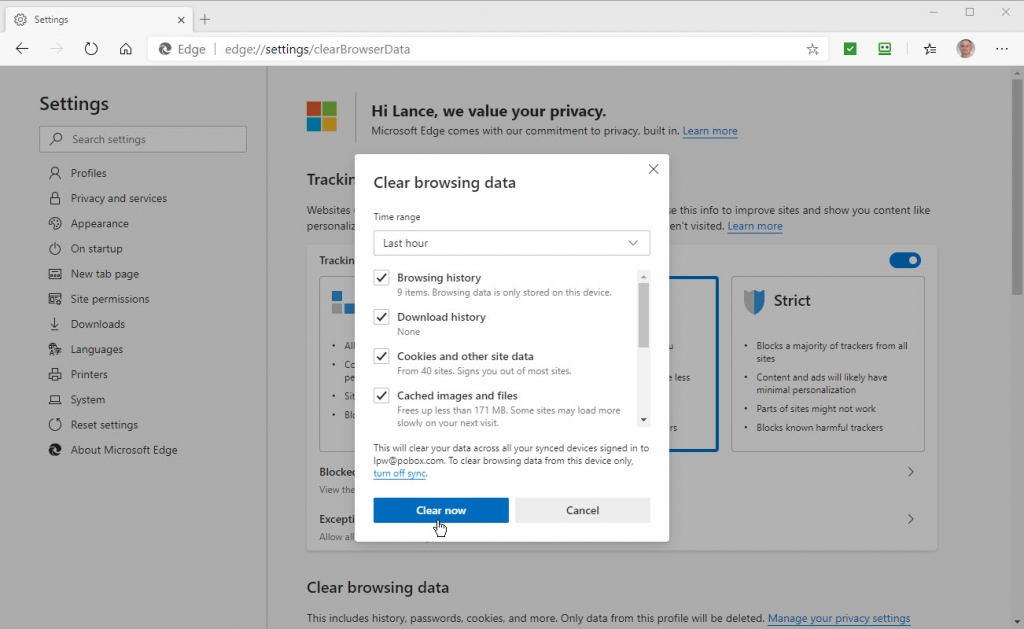Toggle off the tracking prevention switch
Screen dimensions: 1024x629
tap(905, 260)
